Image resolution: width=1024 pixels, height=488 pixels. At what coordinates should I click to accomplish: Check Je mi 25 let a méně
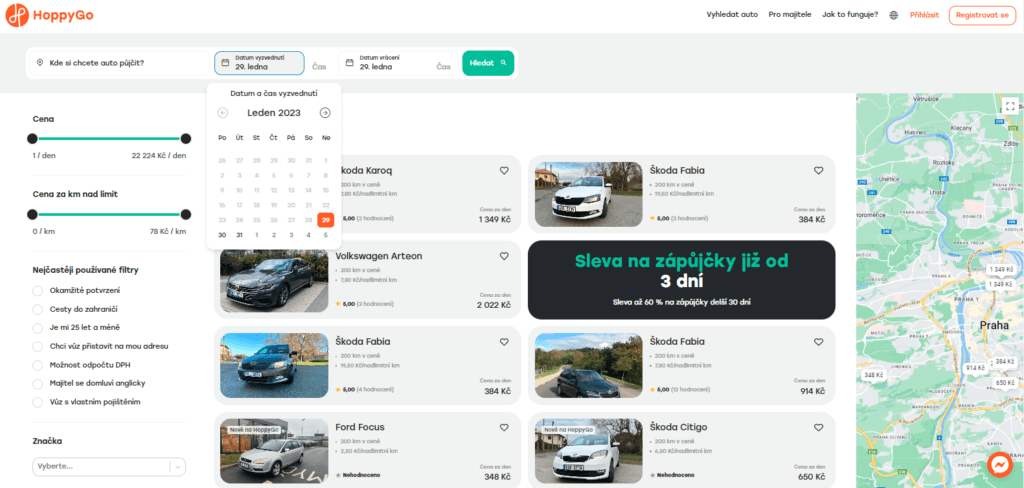pyautogui.click(x=37, y=327)
